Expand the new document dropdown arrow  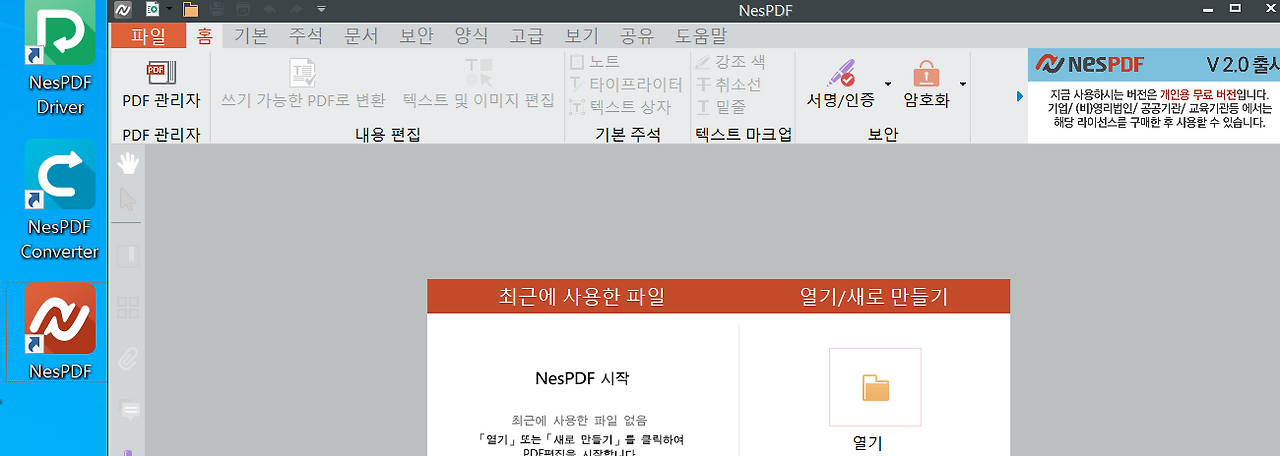170,10
